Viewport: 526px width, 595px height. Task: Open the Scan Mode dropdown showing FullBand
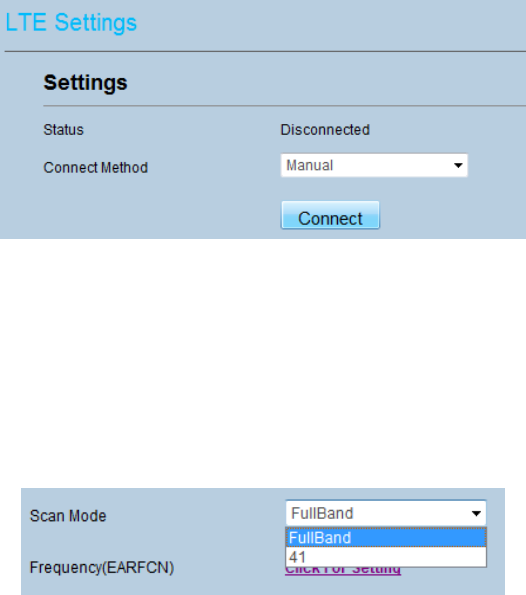coord(386,513)
